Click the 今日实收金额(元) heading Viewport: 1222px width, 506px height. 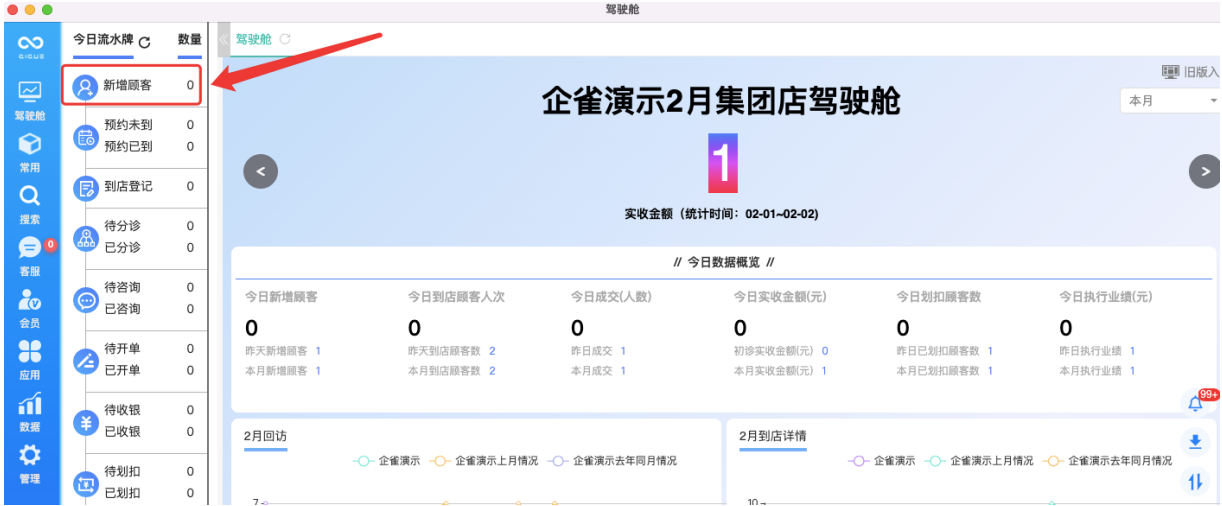(x=780, y=297)
